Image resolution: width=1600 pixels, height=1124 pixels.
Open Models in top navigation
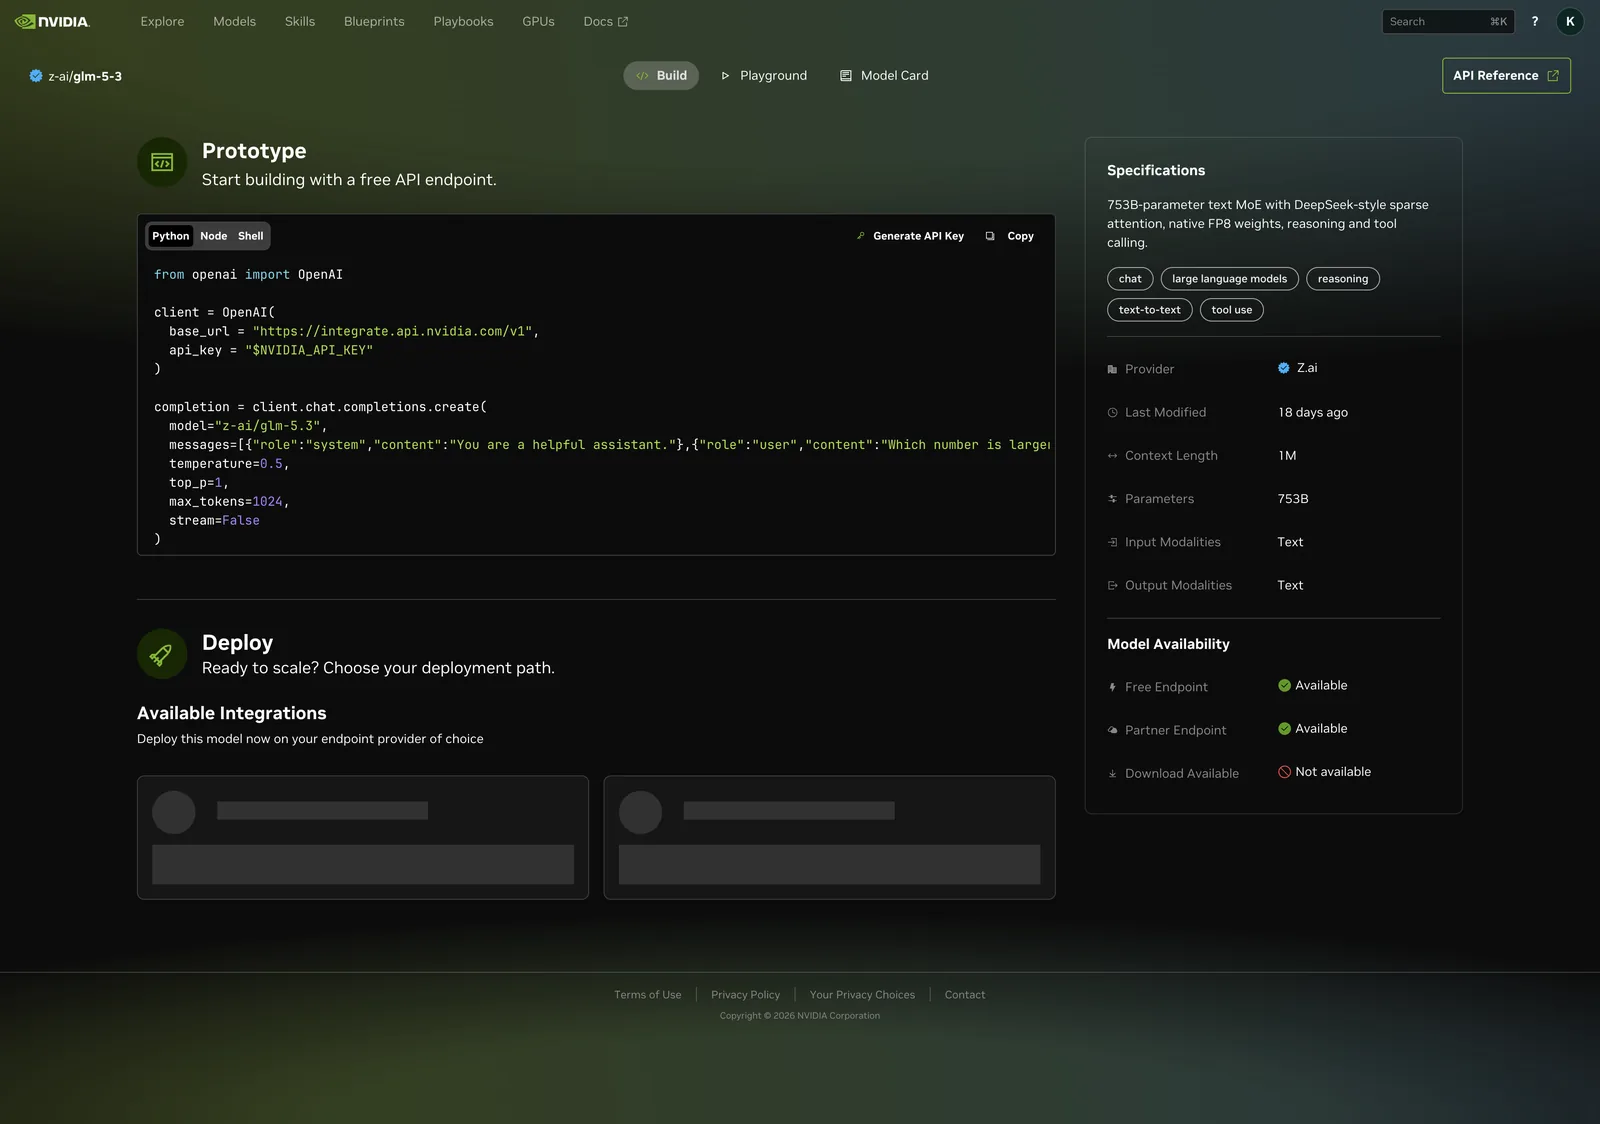pos(235,21)
